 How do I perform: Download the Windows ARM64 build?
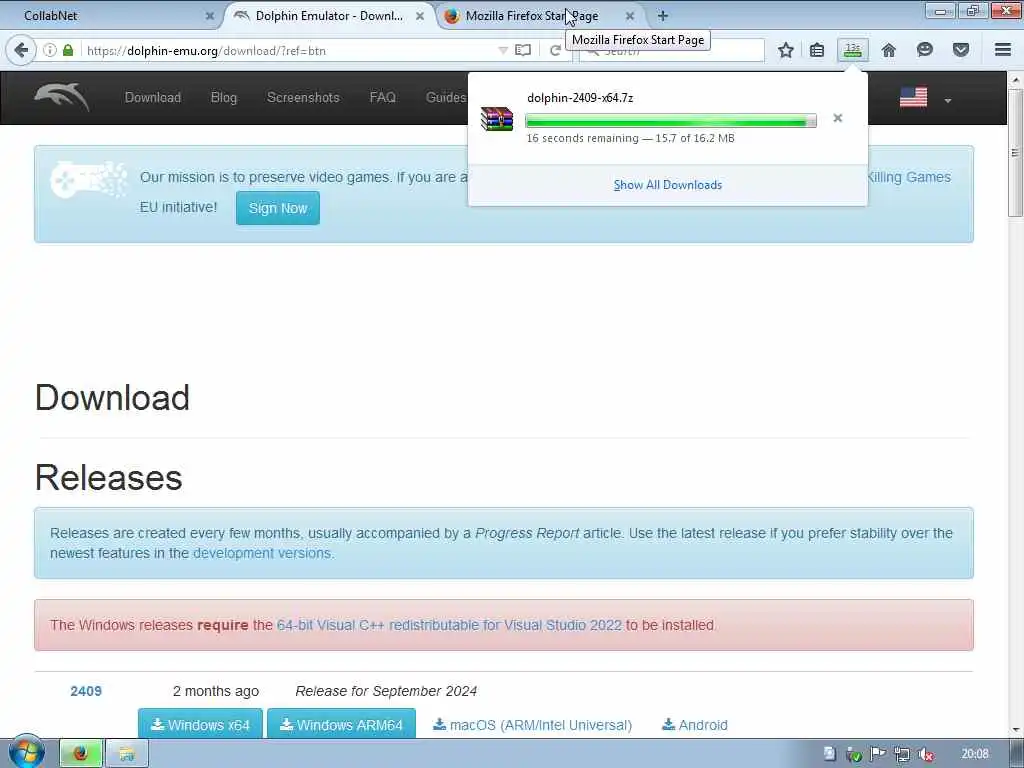coord(342,724)
